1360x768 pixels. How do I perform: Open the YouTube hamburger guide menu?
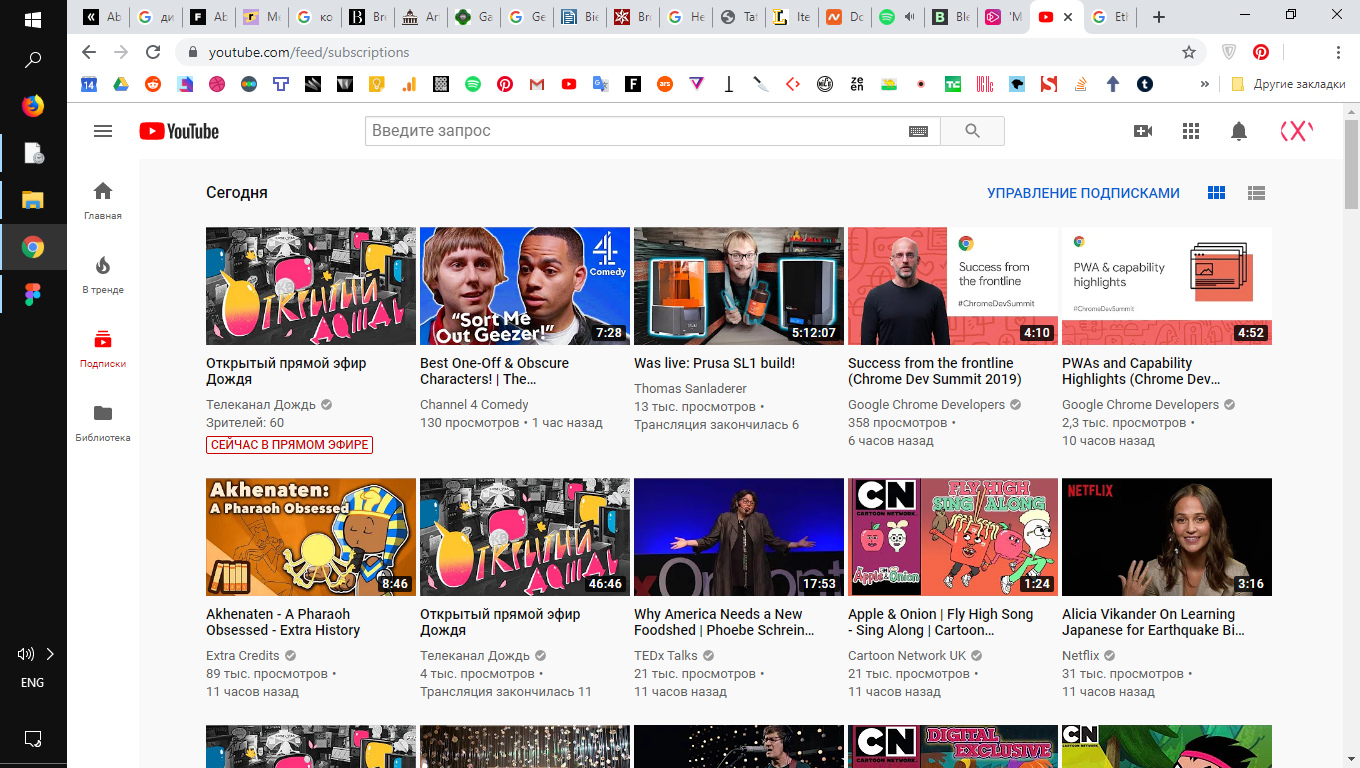pyautogui.click(x=103, y=131)
